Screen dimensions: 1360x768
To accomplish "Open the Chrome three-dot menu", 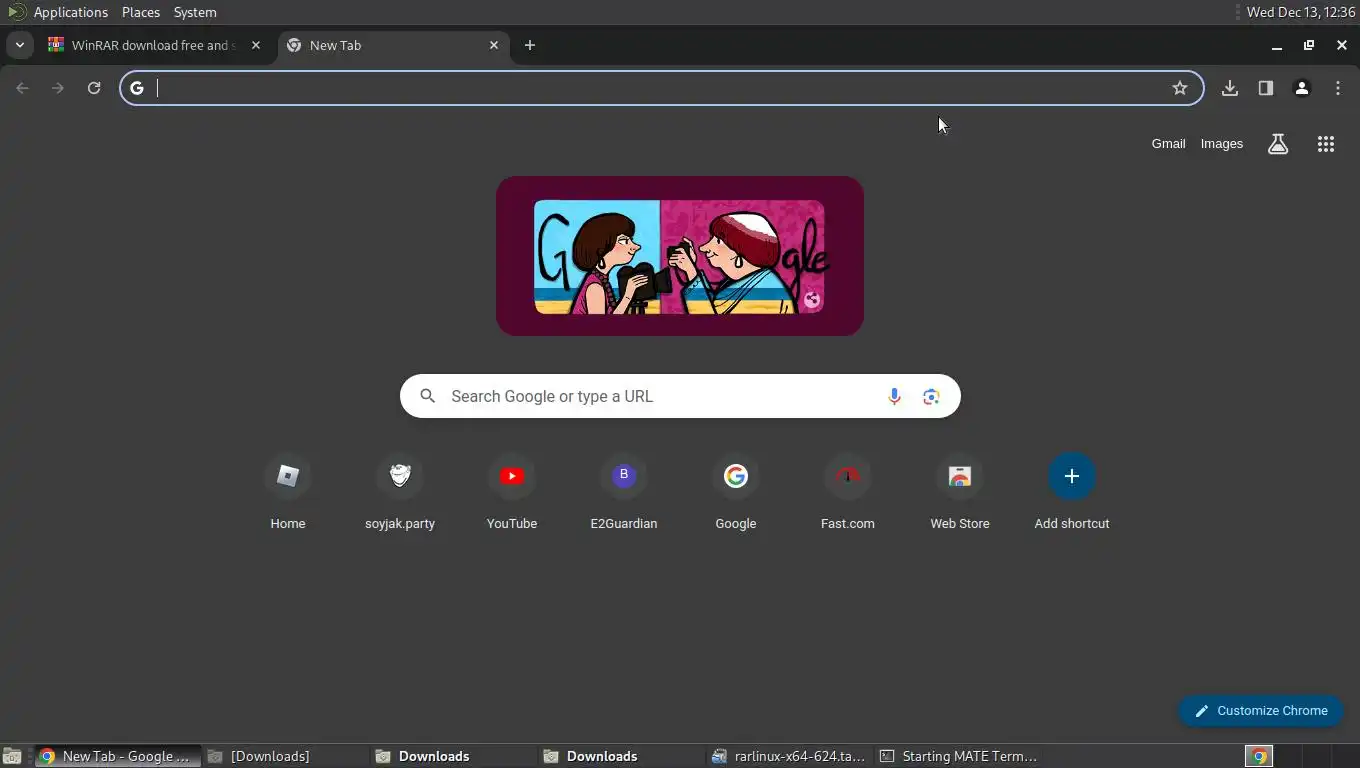I will pos(1338,88).
